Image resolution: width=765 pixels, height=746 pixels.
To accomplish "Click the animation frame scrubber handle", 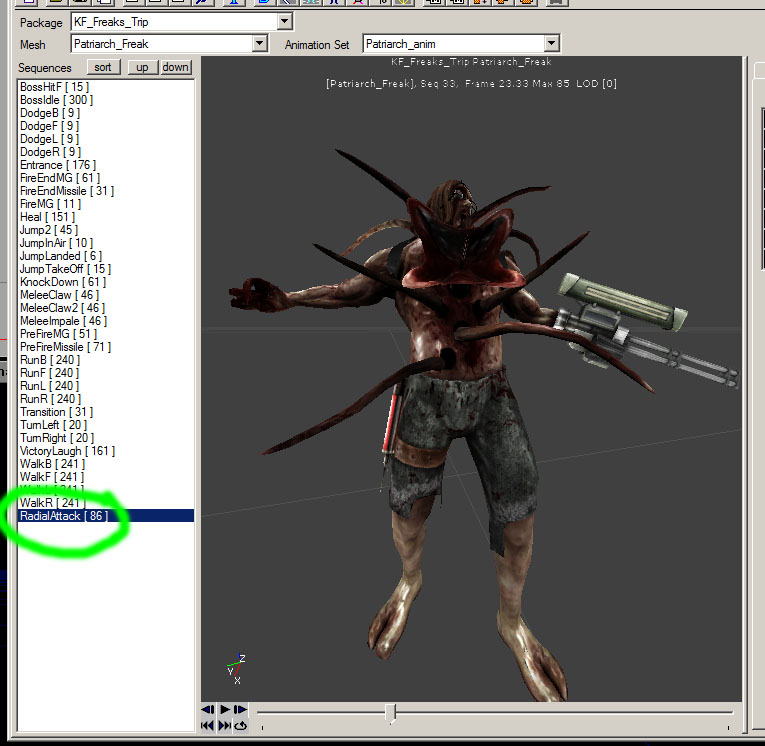I will click(390, 713).
